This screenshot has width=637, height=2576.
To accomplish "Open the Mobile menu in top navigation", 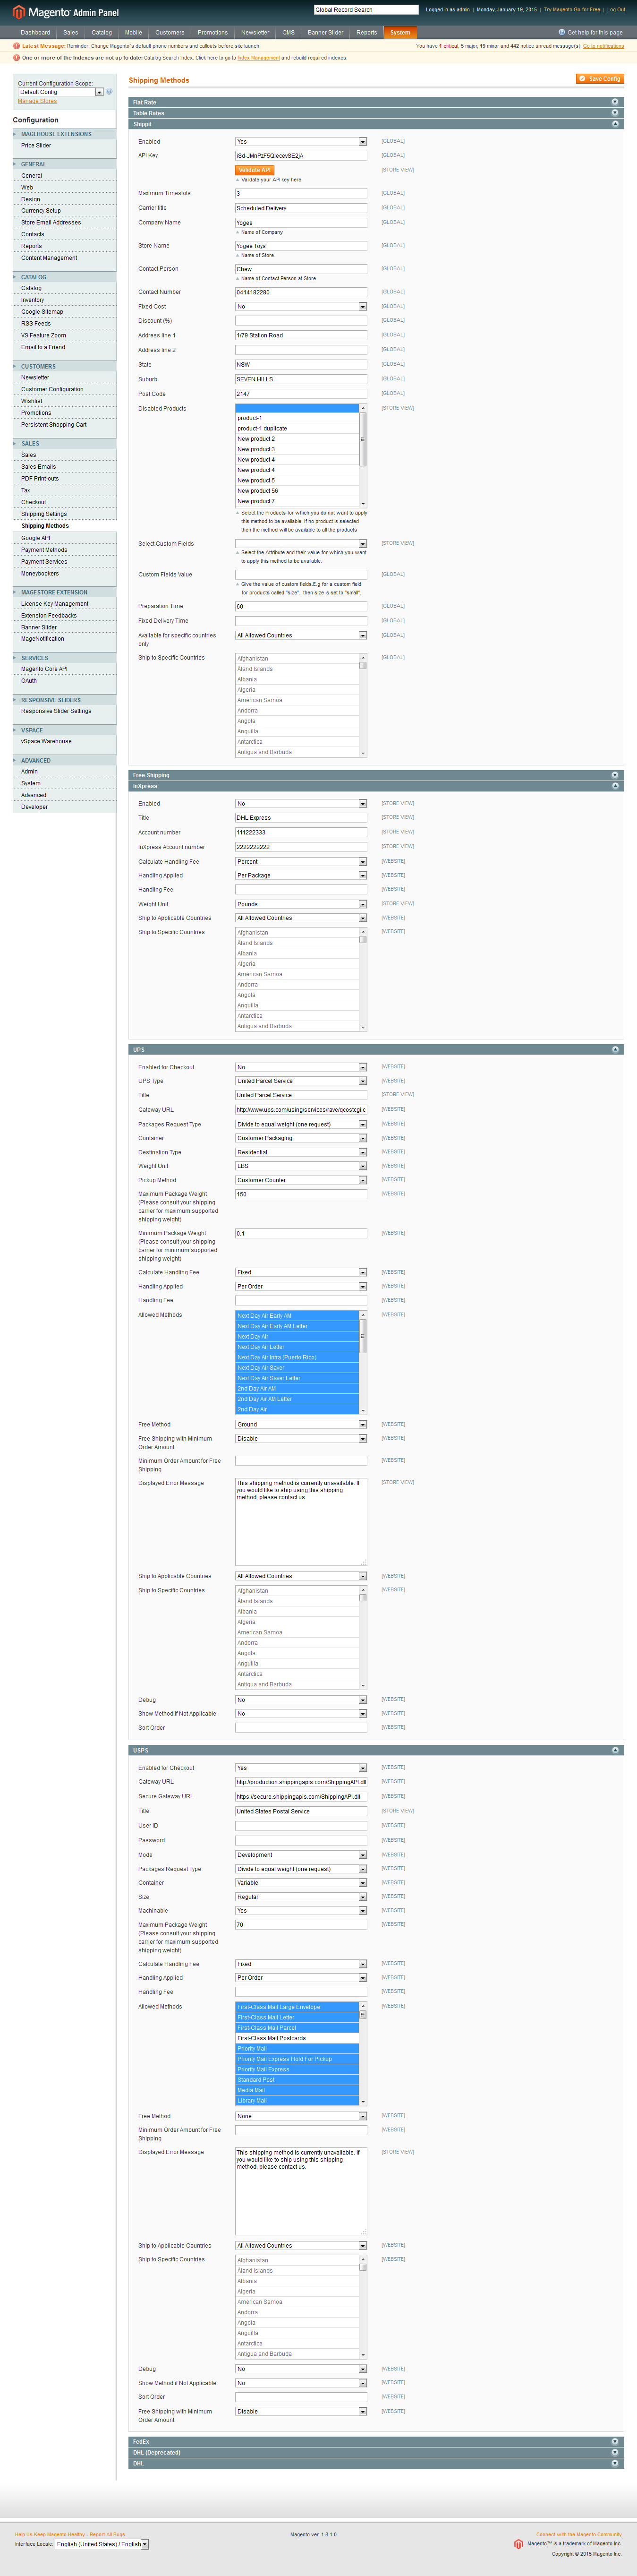I will point(133,32).
